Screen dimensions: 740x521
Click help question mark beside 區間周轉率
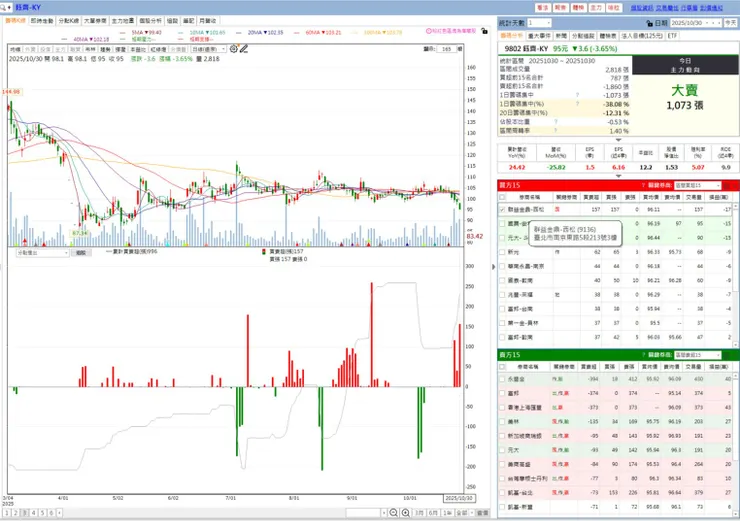pos(555,130)
